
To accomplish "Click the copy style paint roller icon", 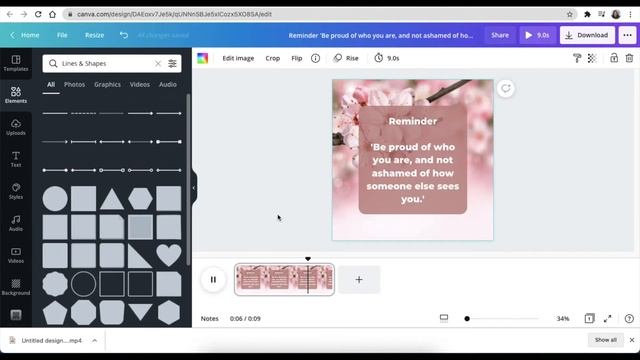I will 577,58.
